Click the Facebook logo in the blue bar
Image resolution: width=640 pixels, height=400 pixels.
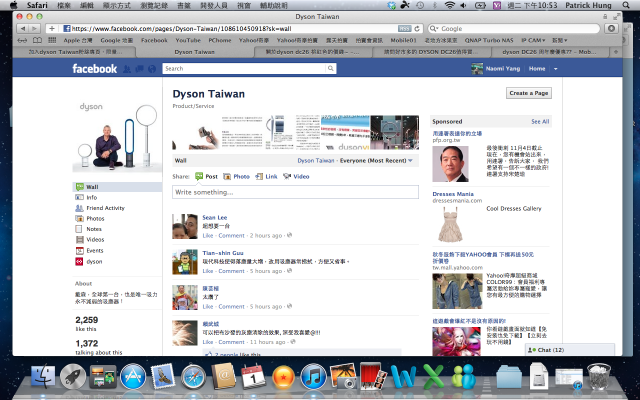pyautogui.click(x=94, y=69)
